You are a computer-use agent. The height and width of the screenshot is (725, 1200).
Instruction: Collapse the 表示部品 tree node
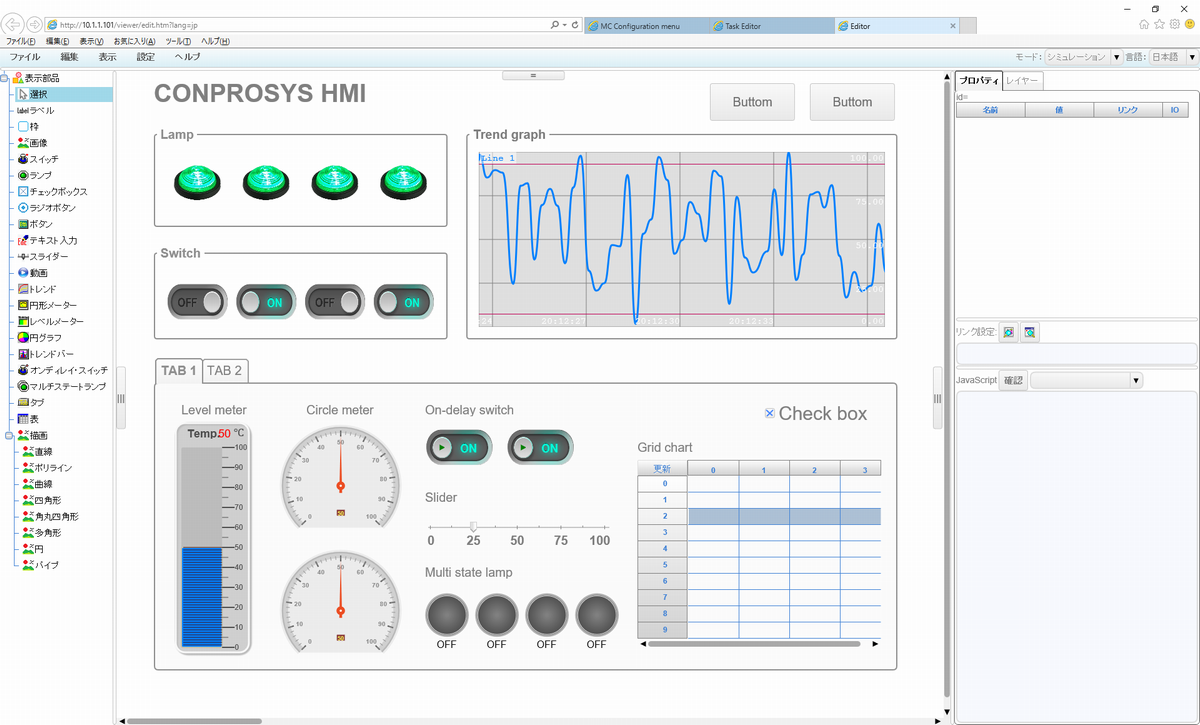coord(5,78)
